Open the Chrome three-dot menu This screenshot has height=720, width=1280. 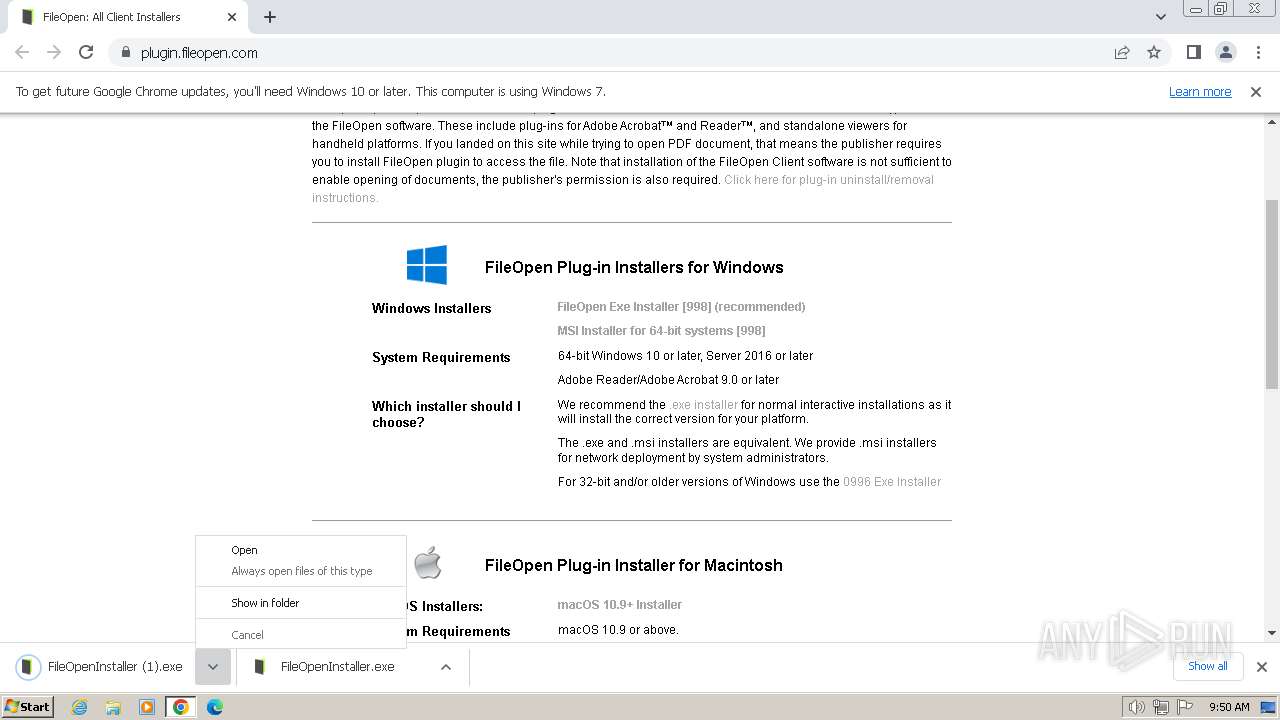point(1258,53)
